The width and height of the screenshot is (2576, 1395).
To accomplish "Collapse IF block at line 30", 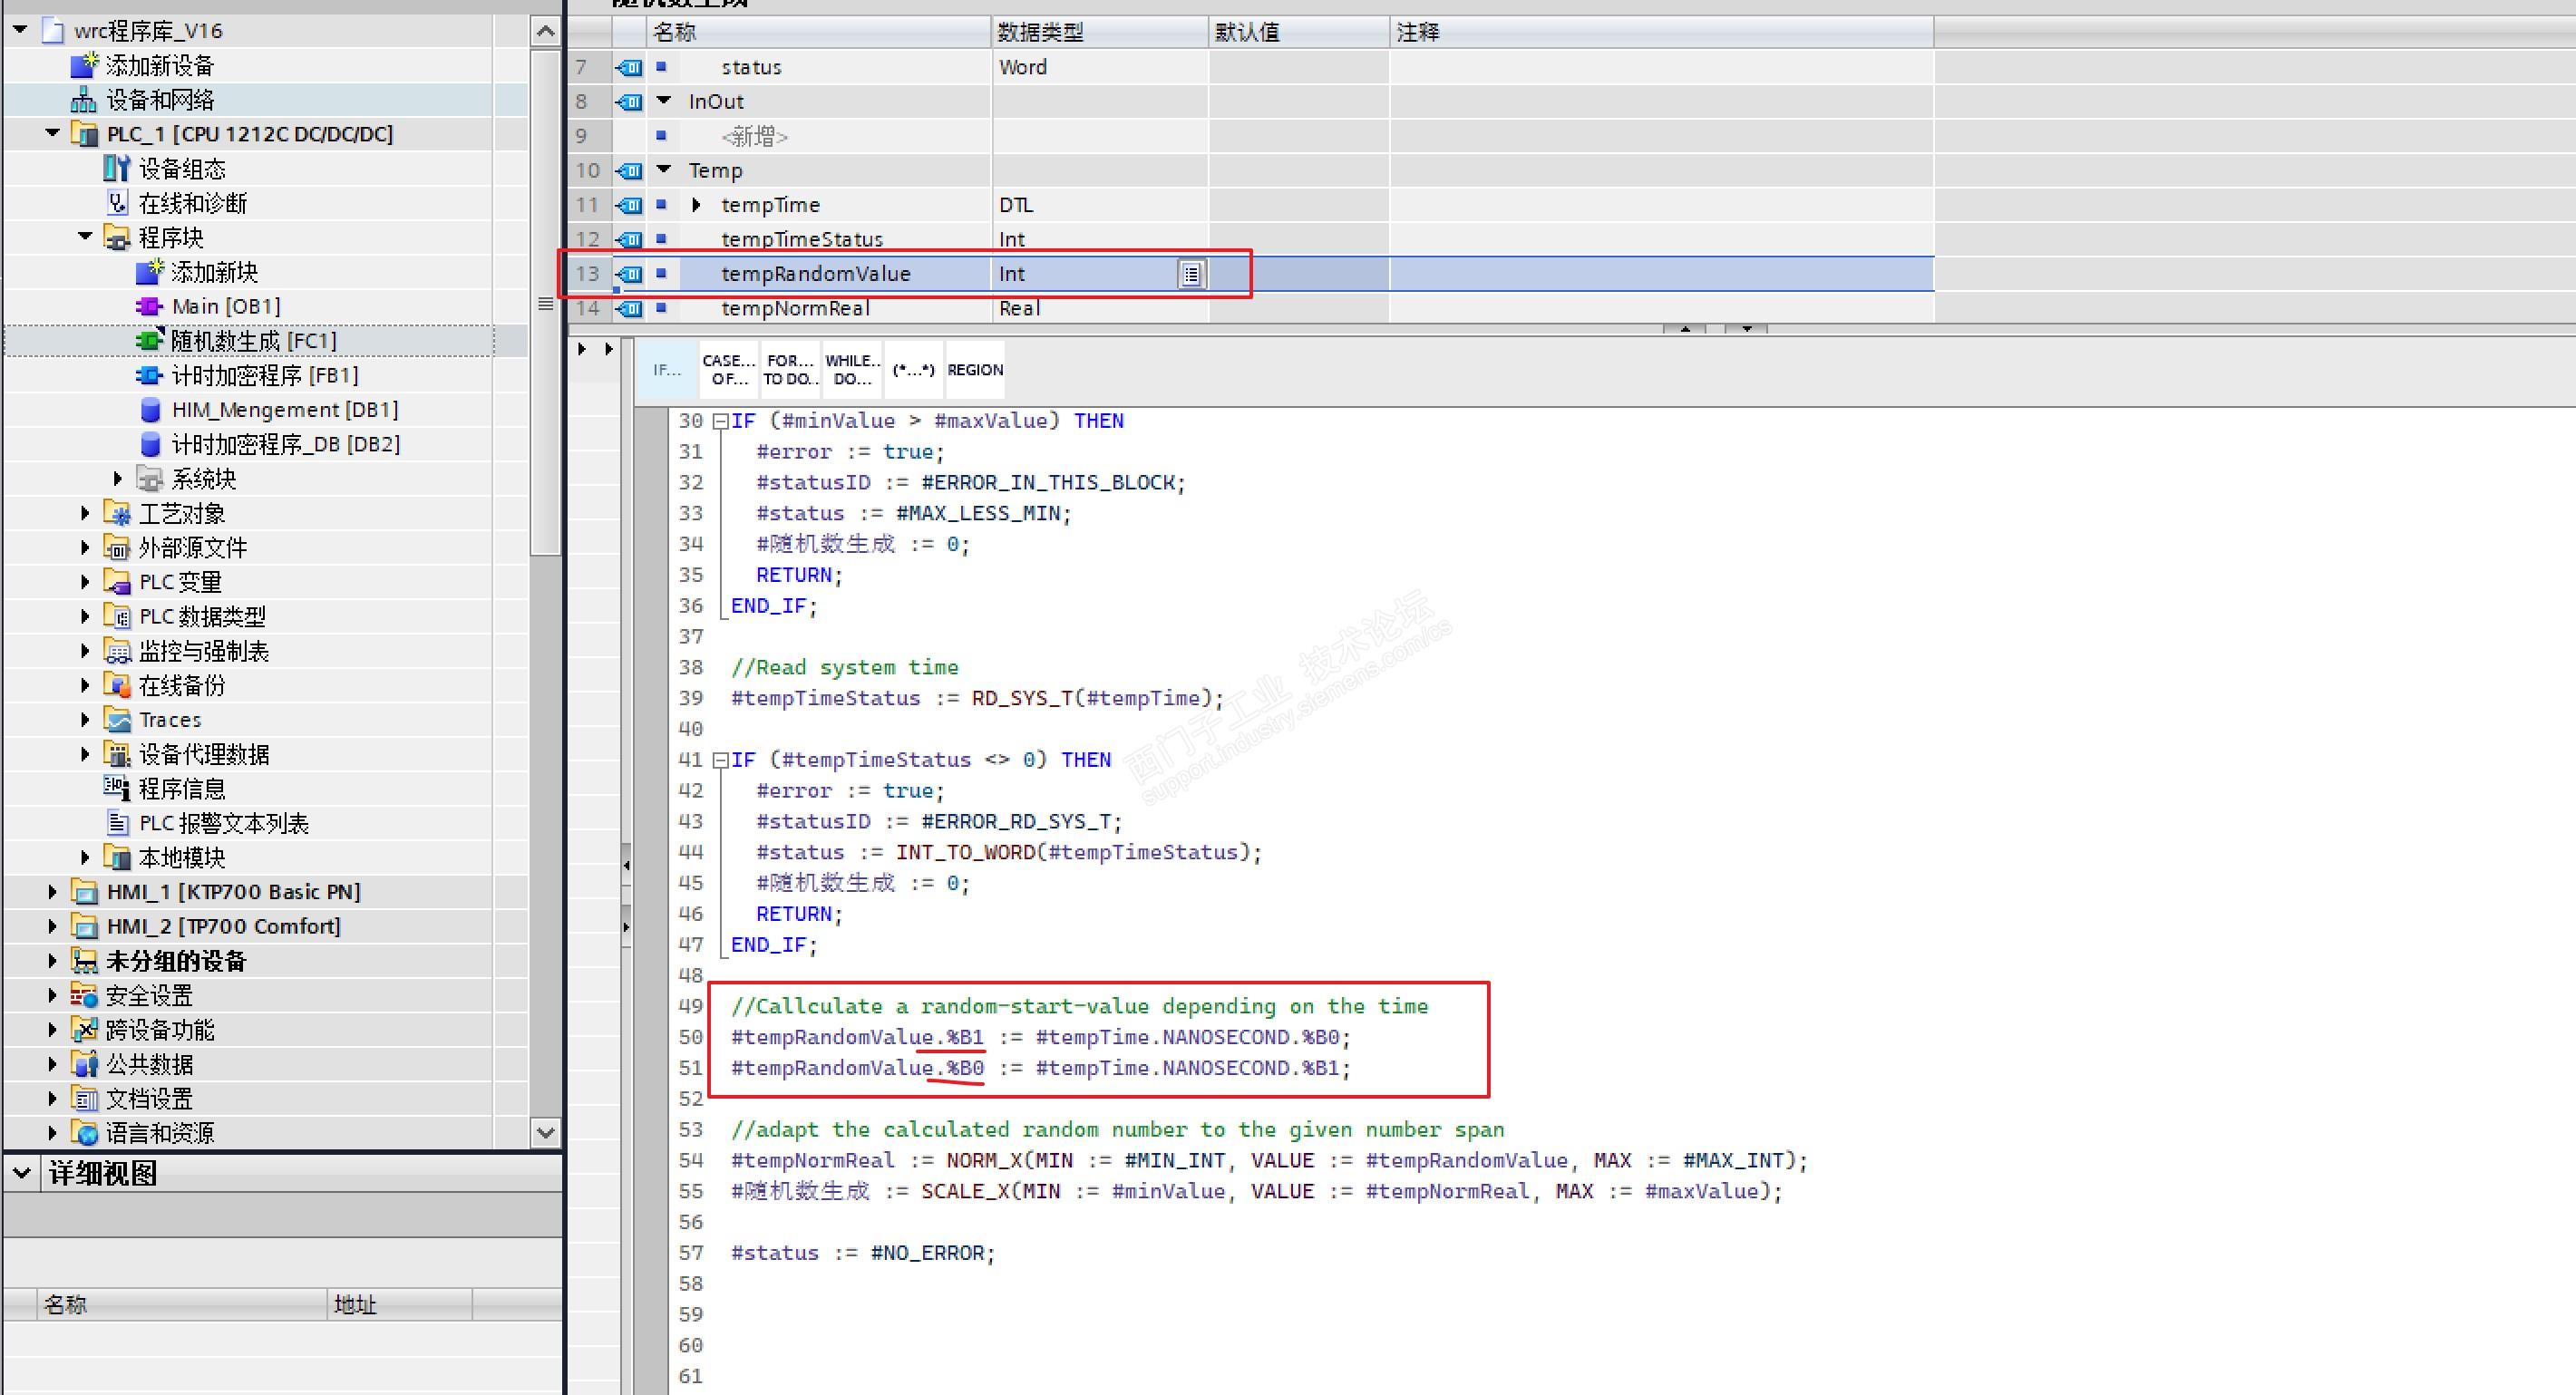I will (x=720, y=422).
